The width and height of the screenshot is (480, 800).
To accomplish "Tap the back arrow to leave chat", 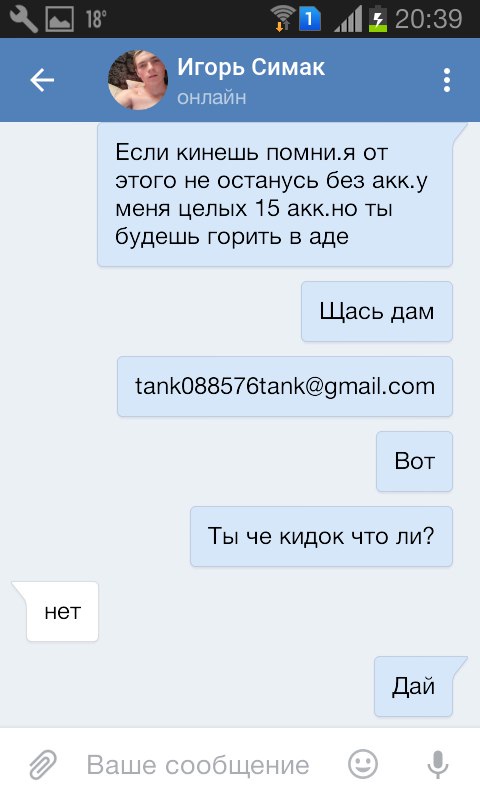I will [x=42, y=80].
